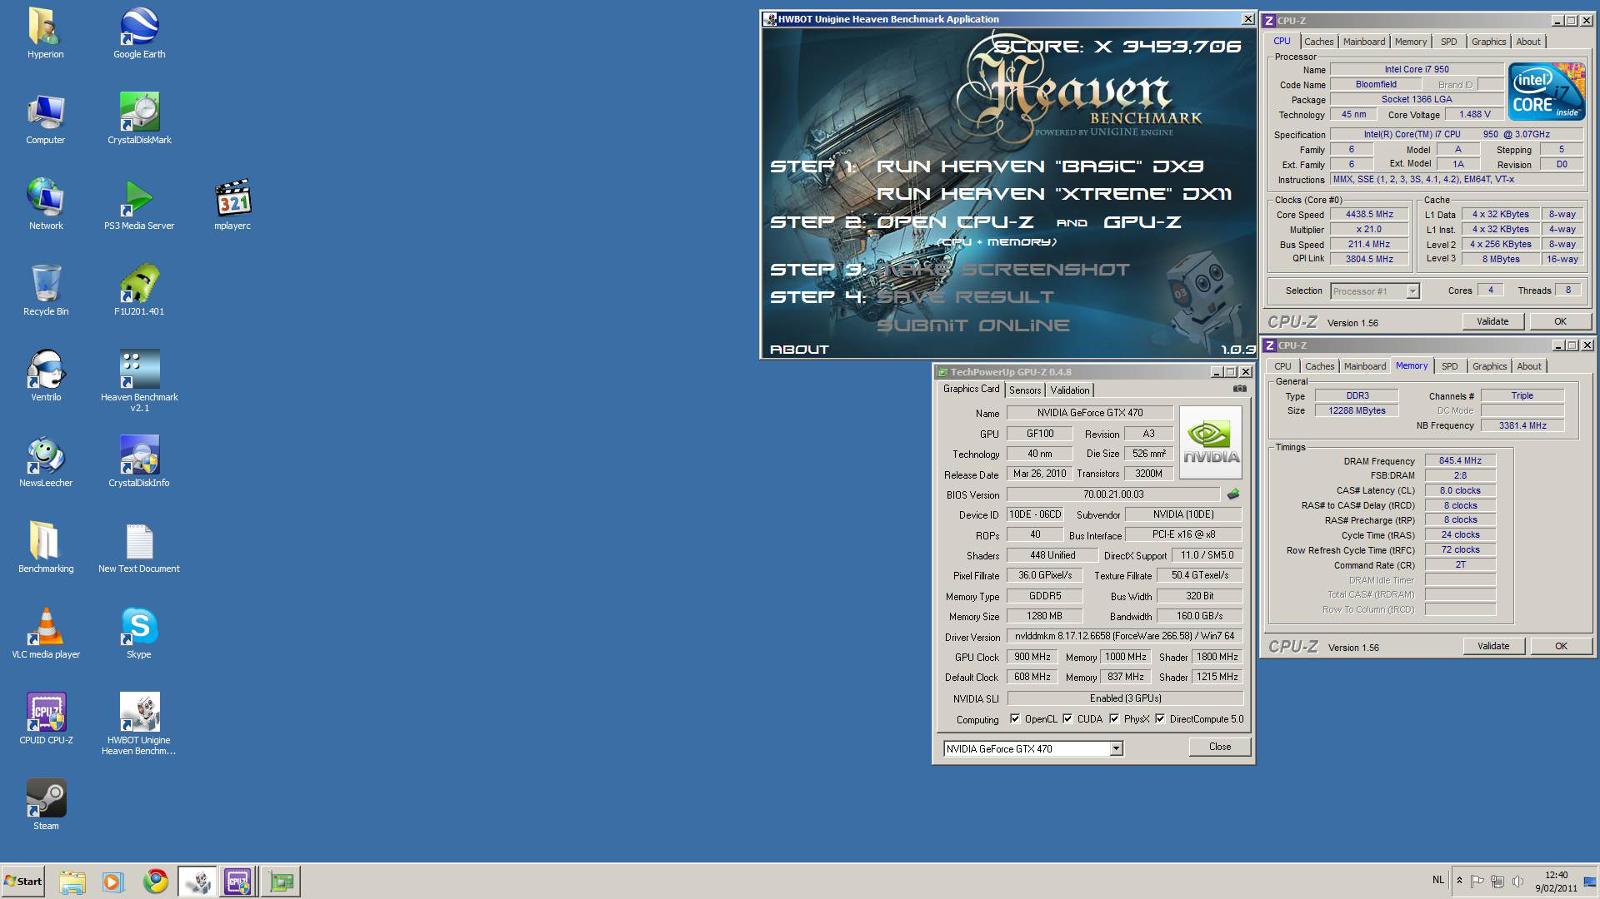Open the CPU tab in the lower CPU-Z window
The height and width of the screenshot is (899, 1600).
(x=1283, y=367)
